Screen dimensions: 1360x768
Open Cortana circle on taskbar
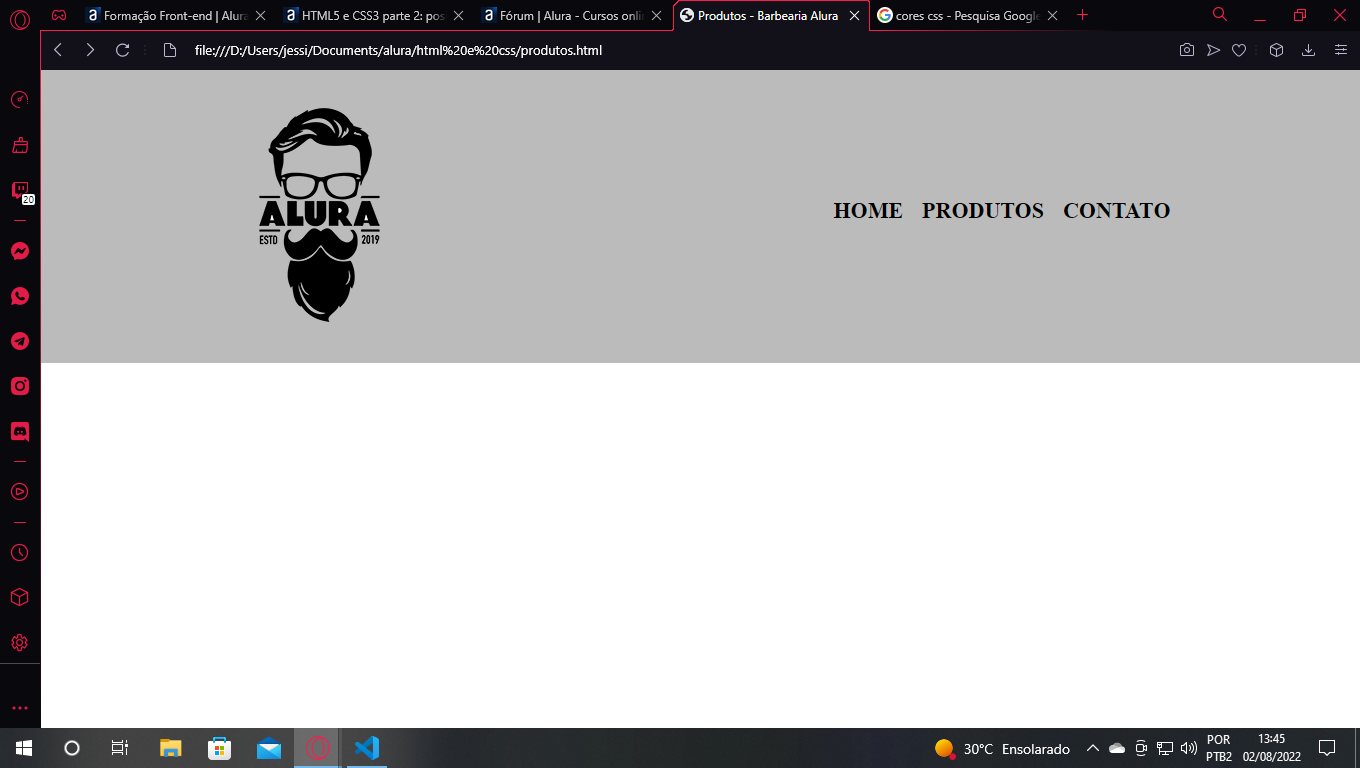(71, 748)
